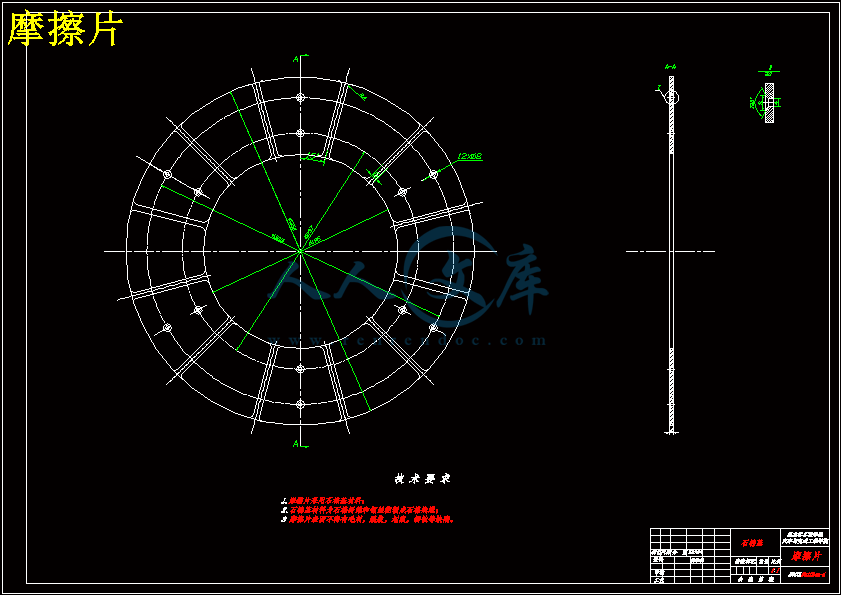Click the detail circle on the section view

(672, 97)
